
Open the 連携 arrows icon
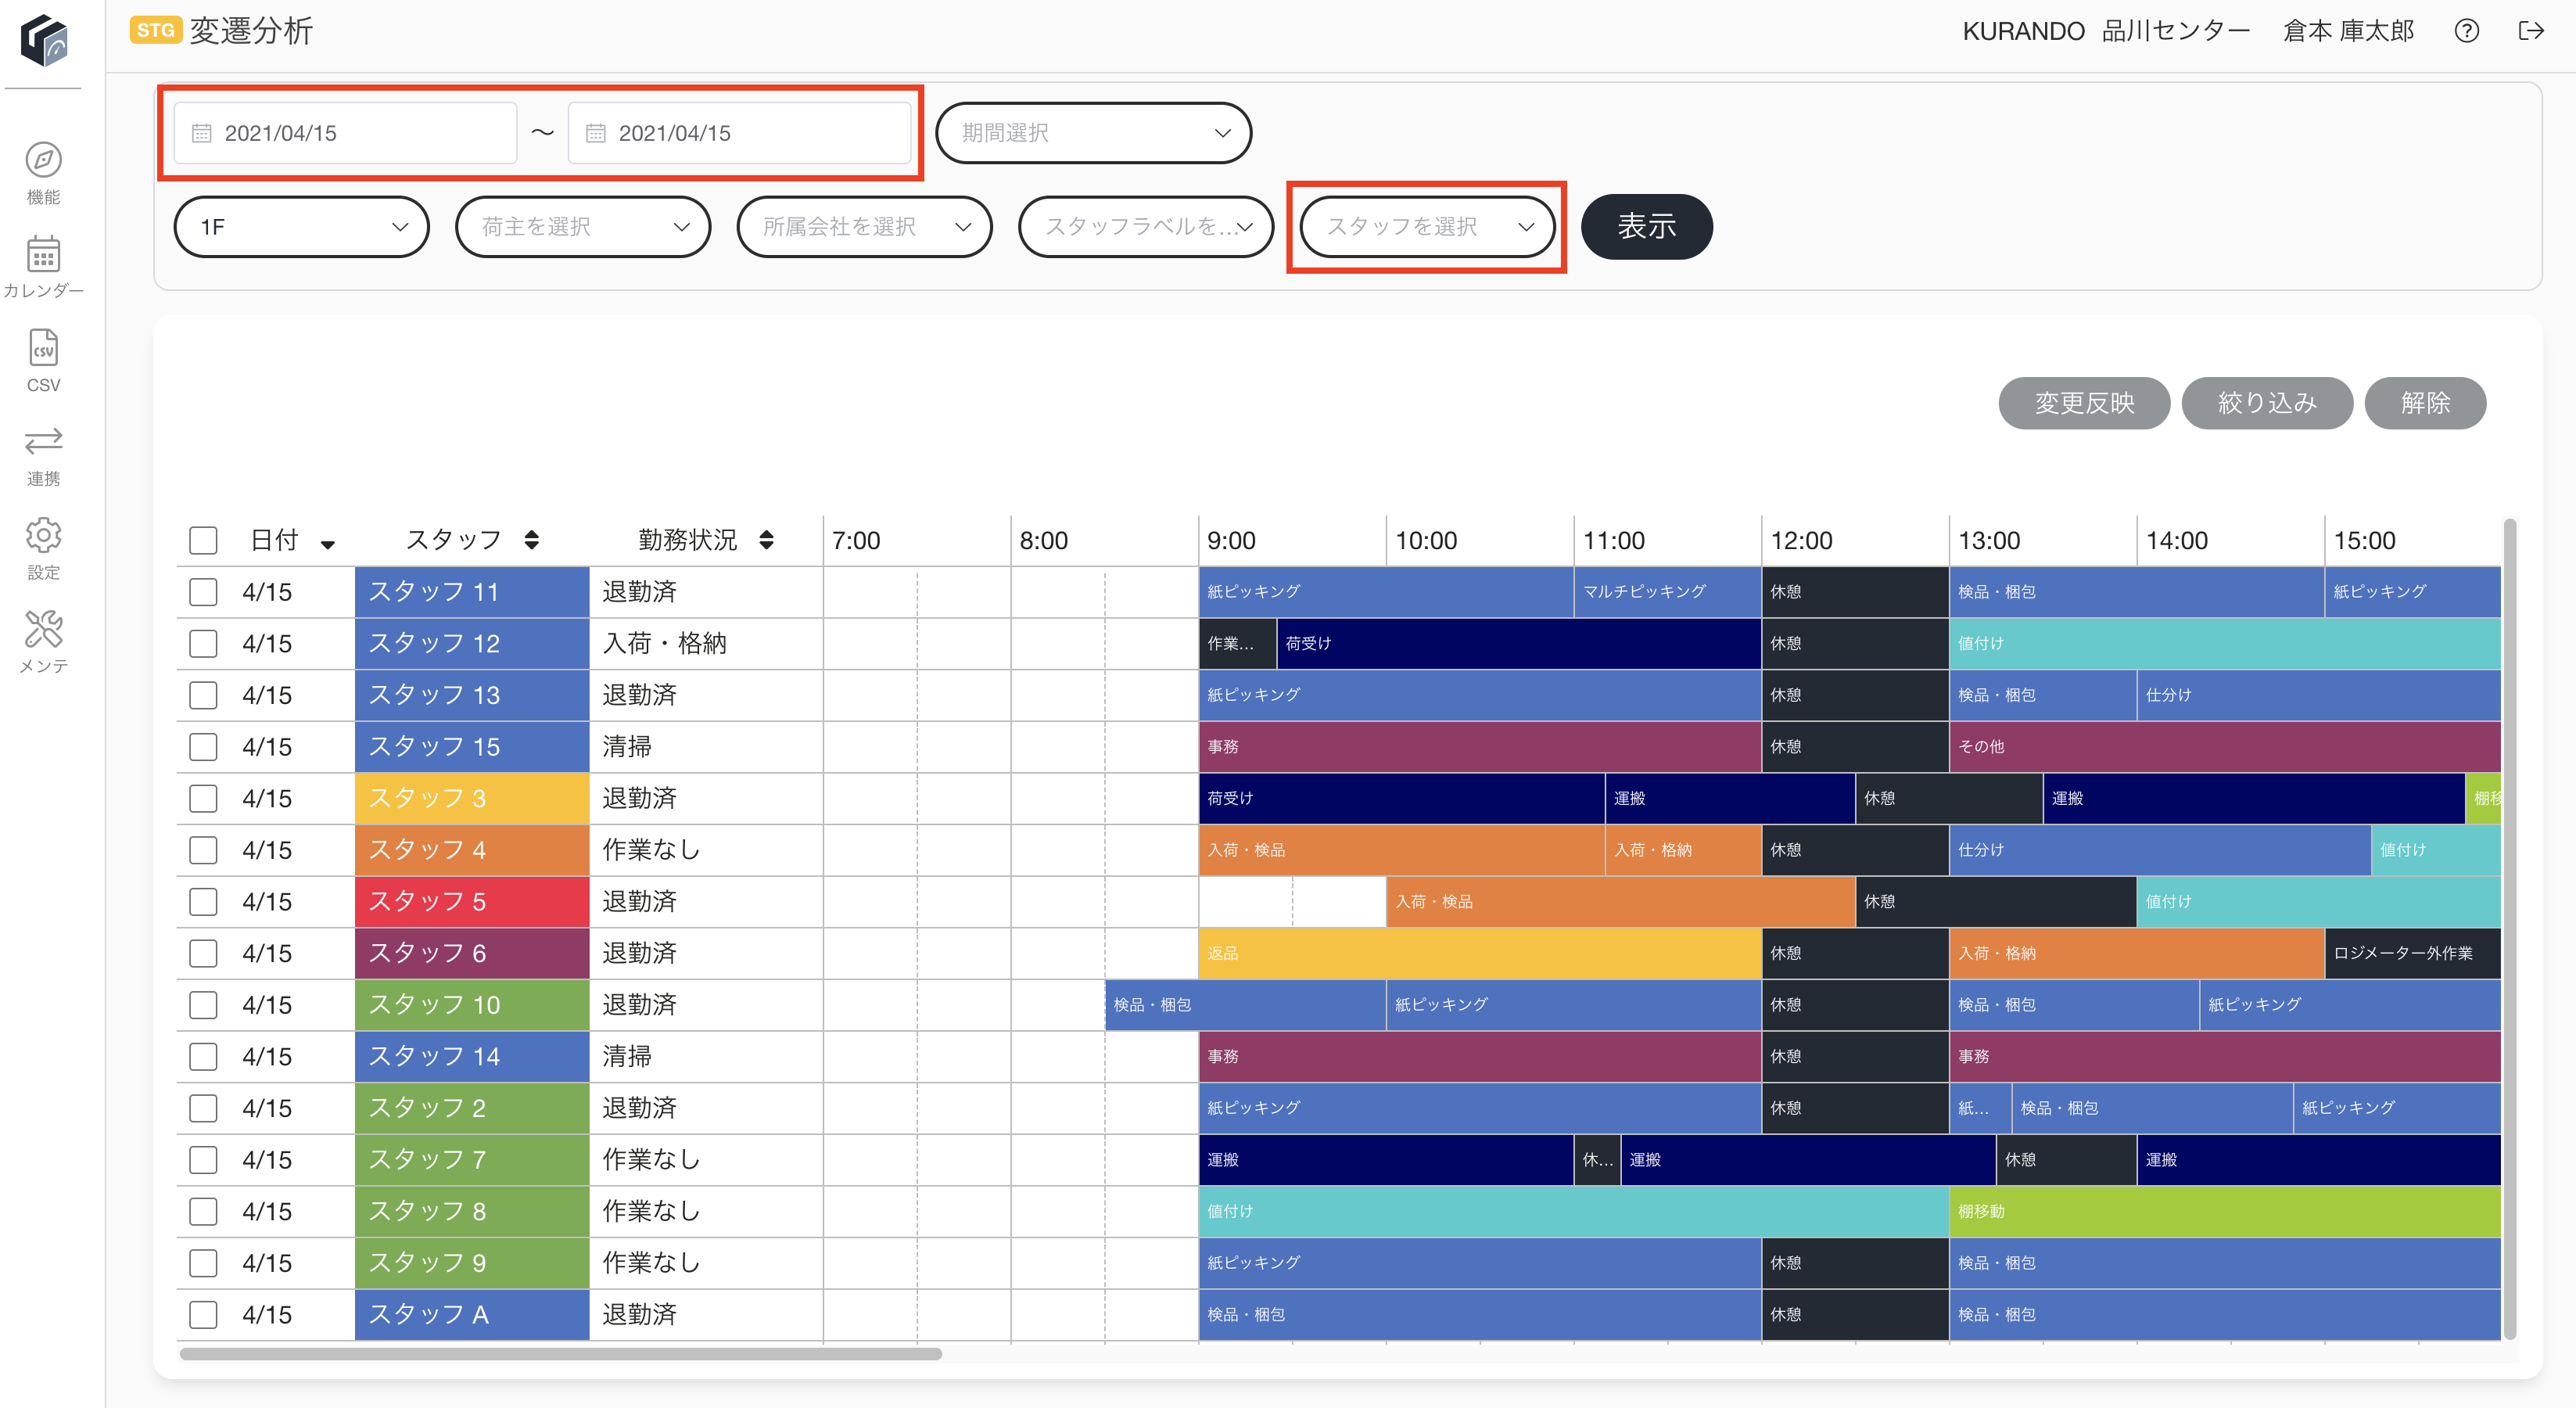[x=43, y=441]
